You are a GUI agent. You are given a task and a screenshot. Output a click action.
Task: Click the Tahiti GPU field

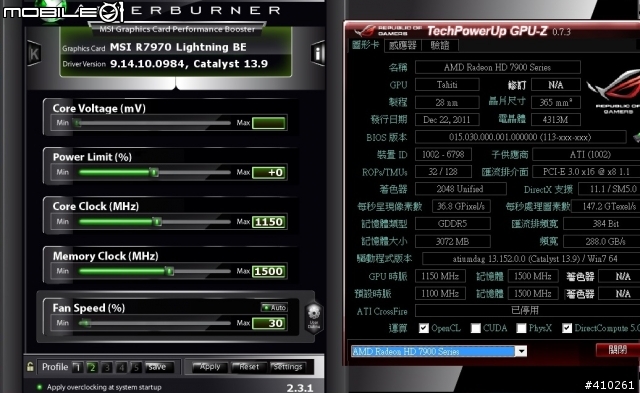tap(447, 84)
